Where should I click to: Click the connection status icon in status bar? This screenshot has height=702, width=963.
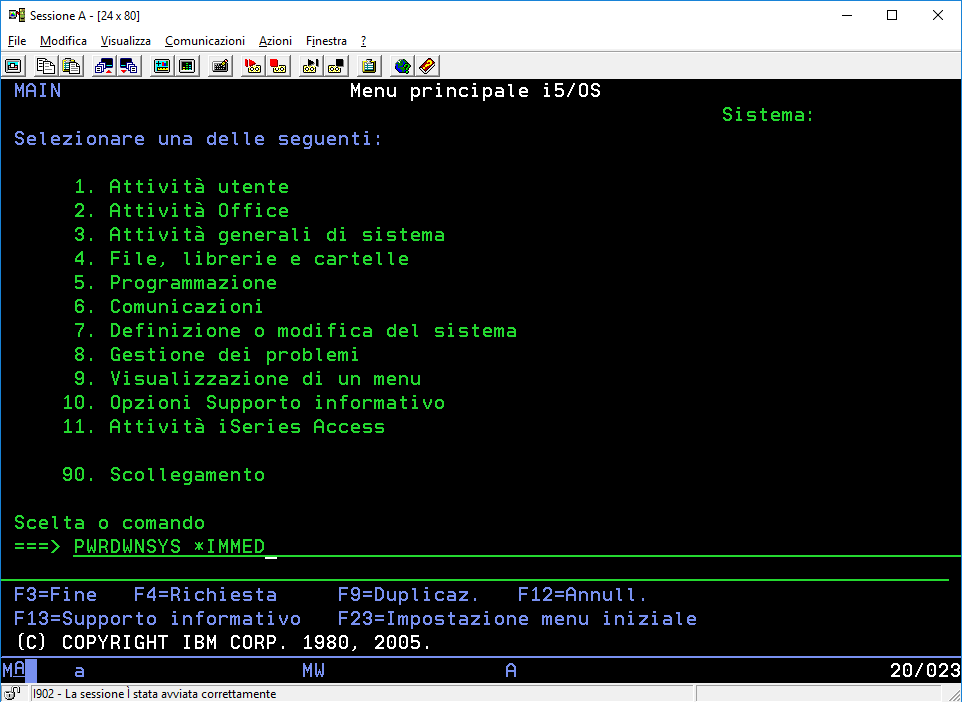pos(12,694)
